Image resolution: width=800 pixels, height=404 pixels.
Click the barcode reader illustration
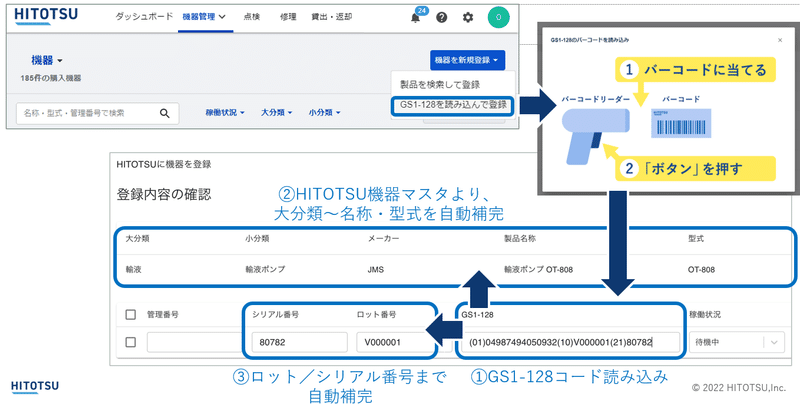595,137
